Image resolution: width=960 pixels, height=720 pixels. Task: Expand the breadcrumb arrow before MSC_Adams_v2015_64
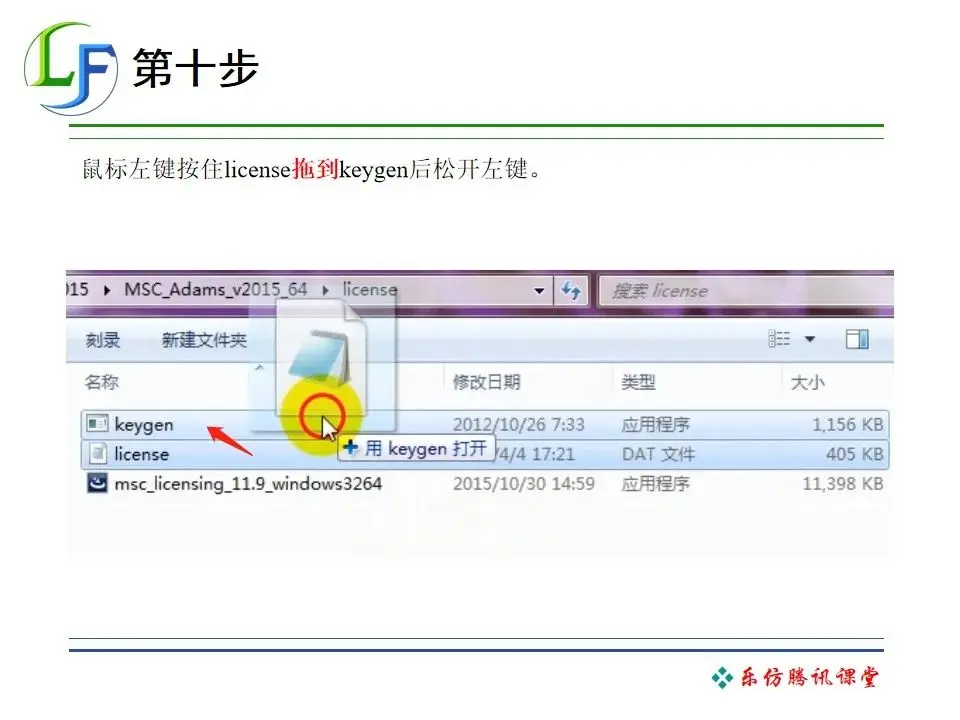pyautogui.click(x=107, y=290)
